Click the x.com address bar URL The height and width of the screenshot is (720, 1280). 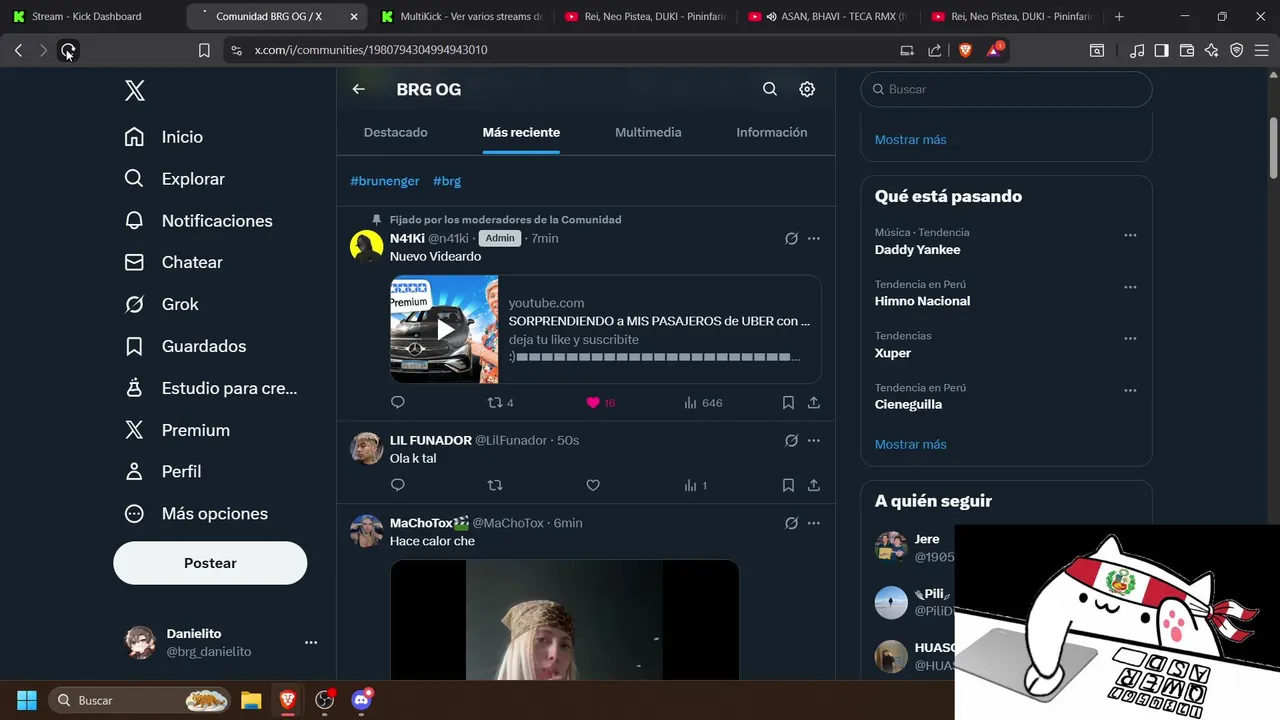[x=371, y=50]
